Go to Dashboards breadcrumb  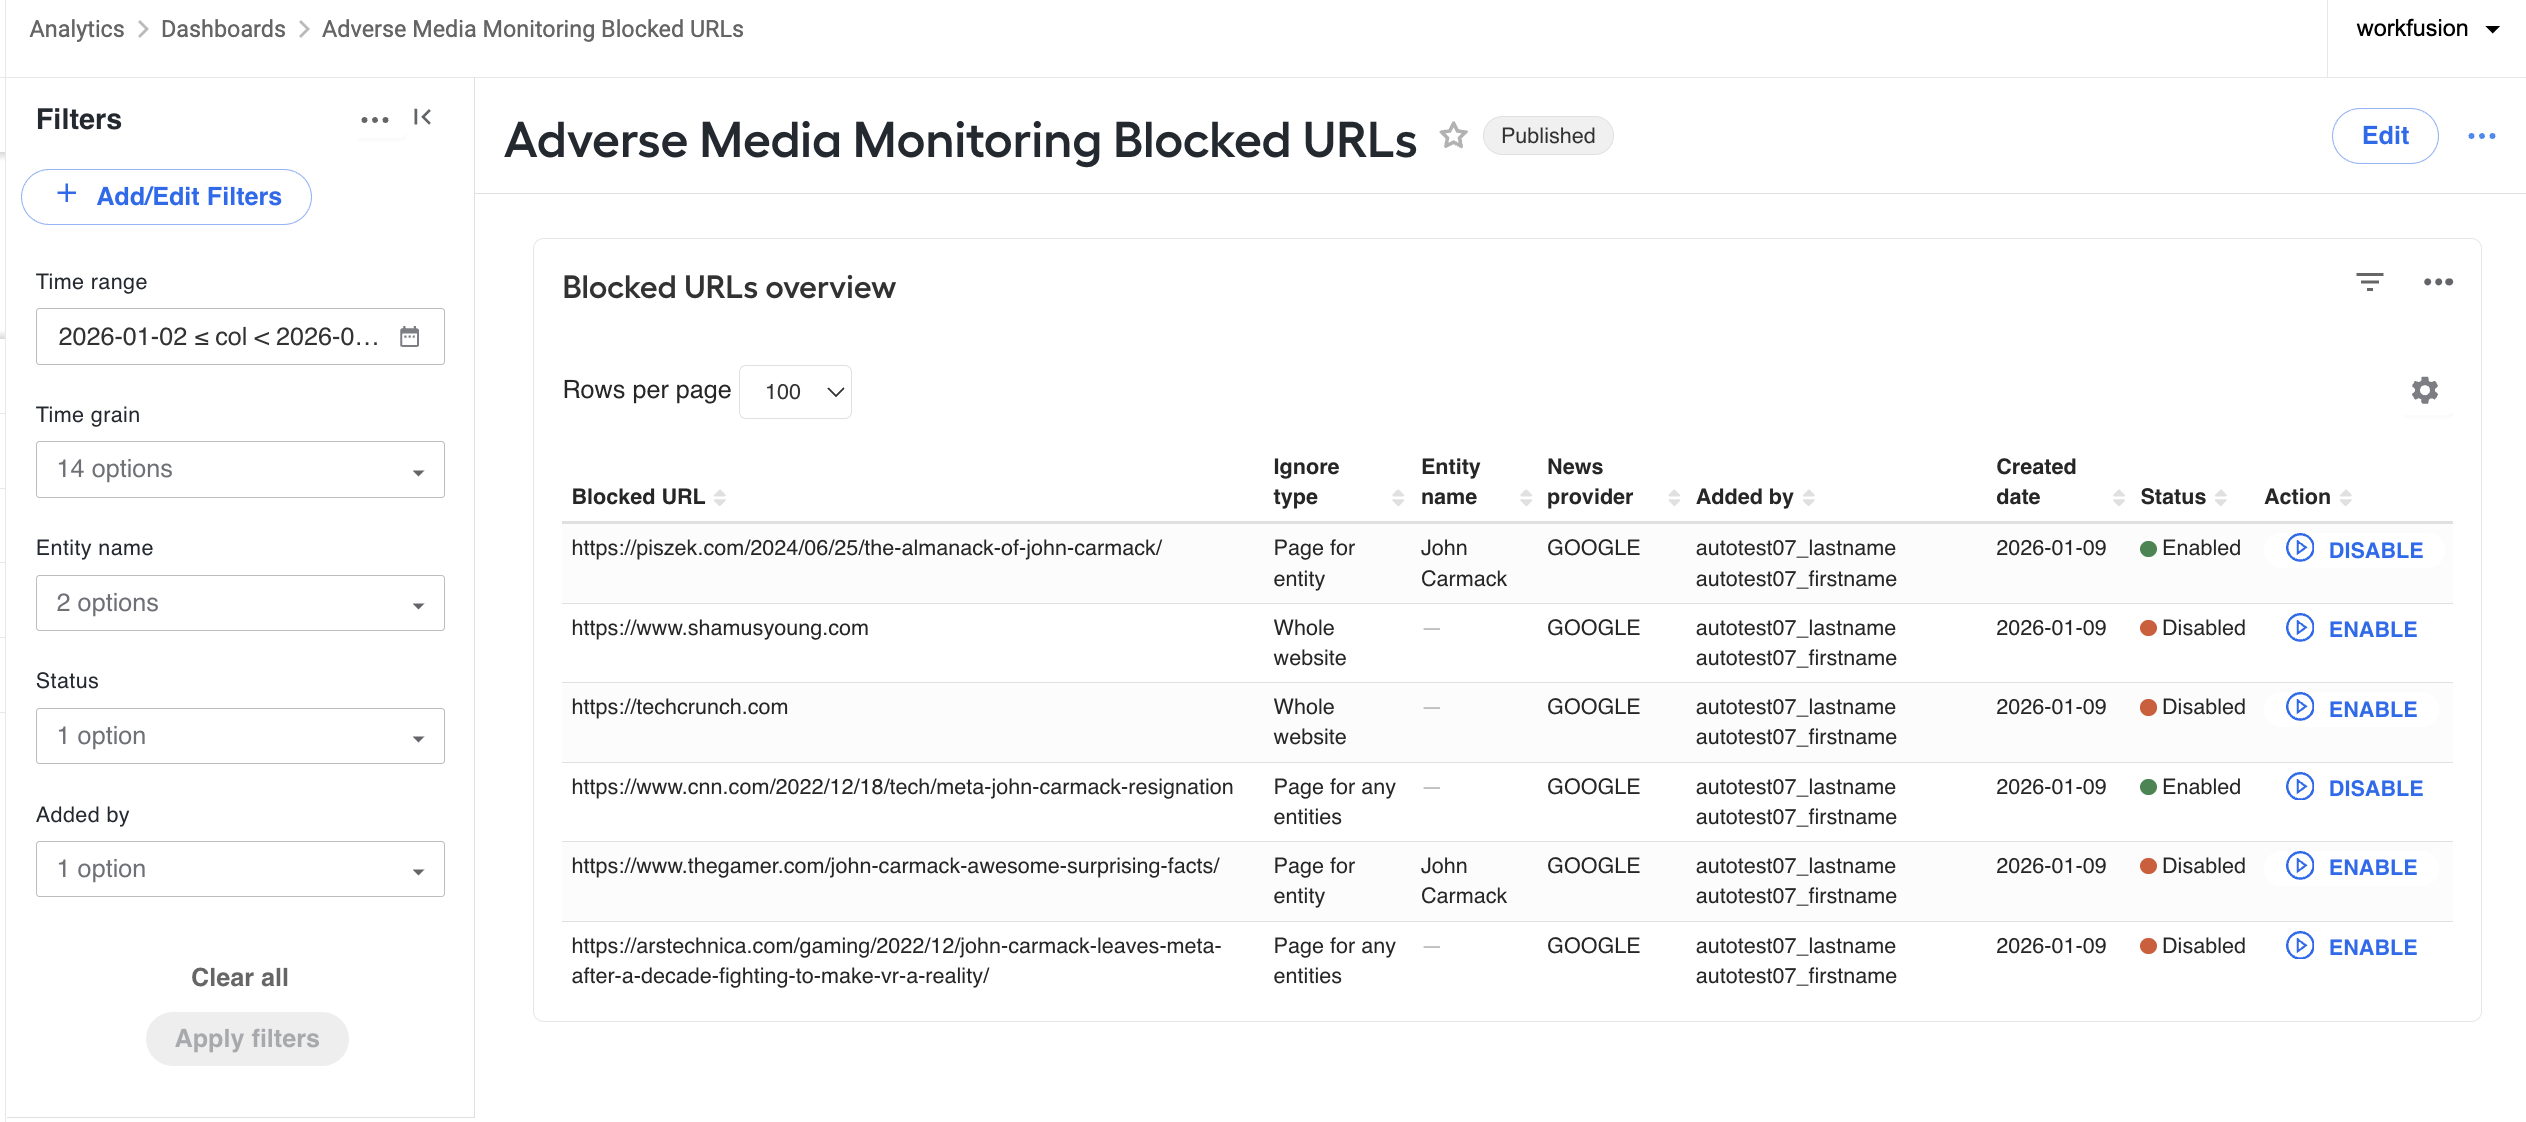tap(223, 29)
